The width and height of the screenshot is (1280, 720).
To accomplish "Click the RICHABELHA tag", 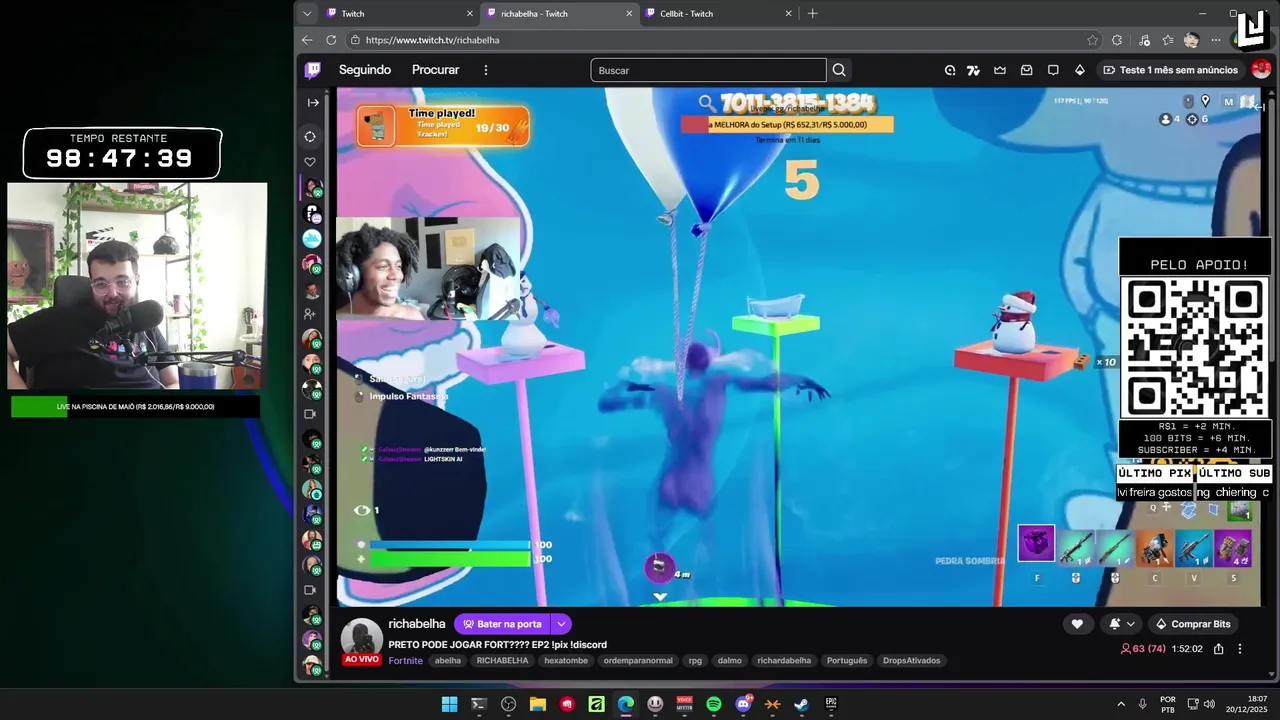I will [x=502, y=661].
